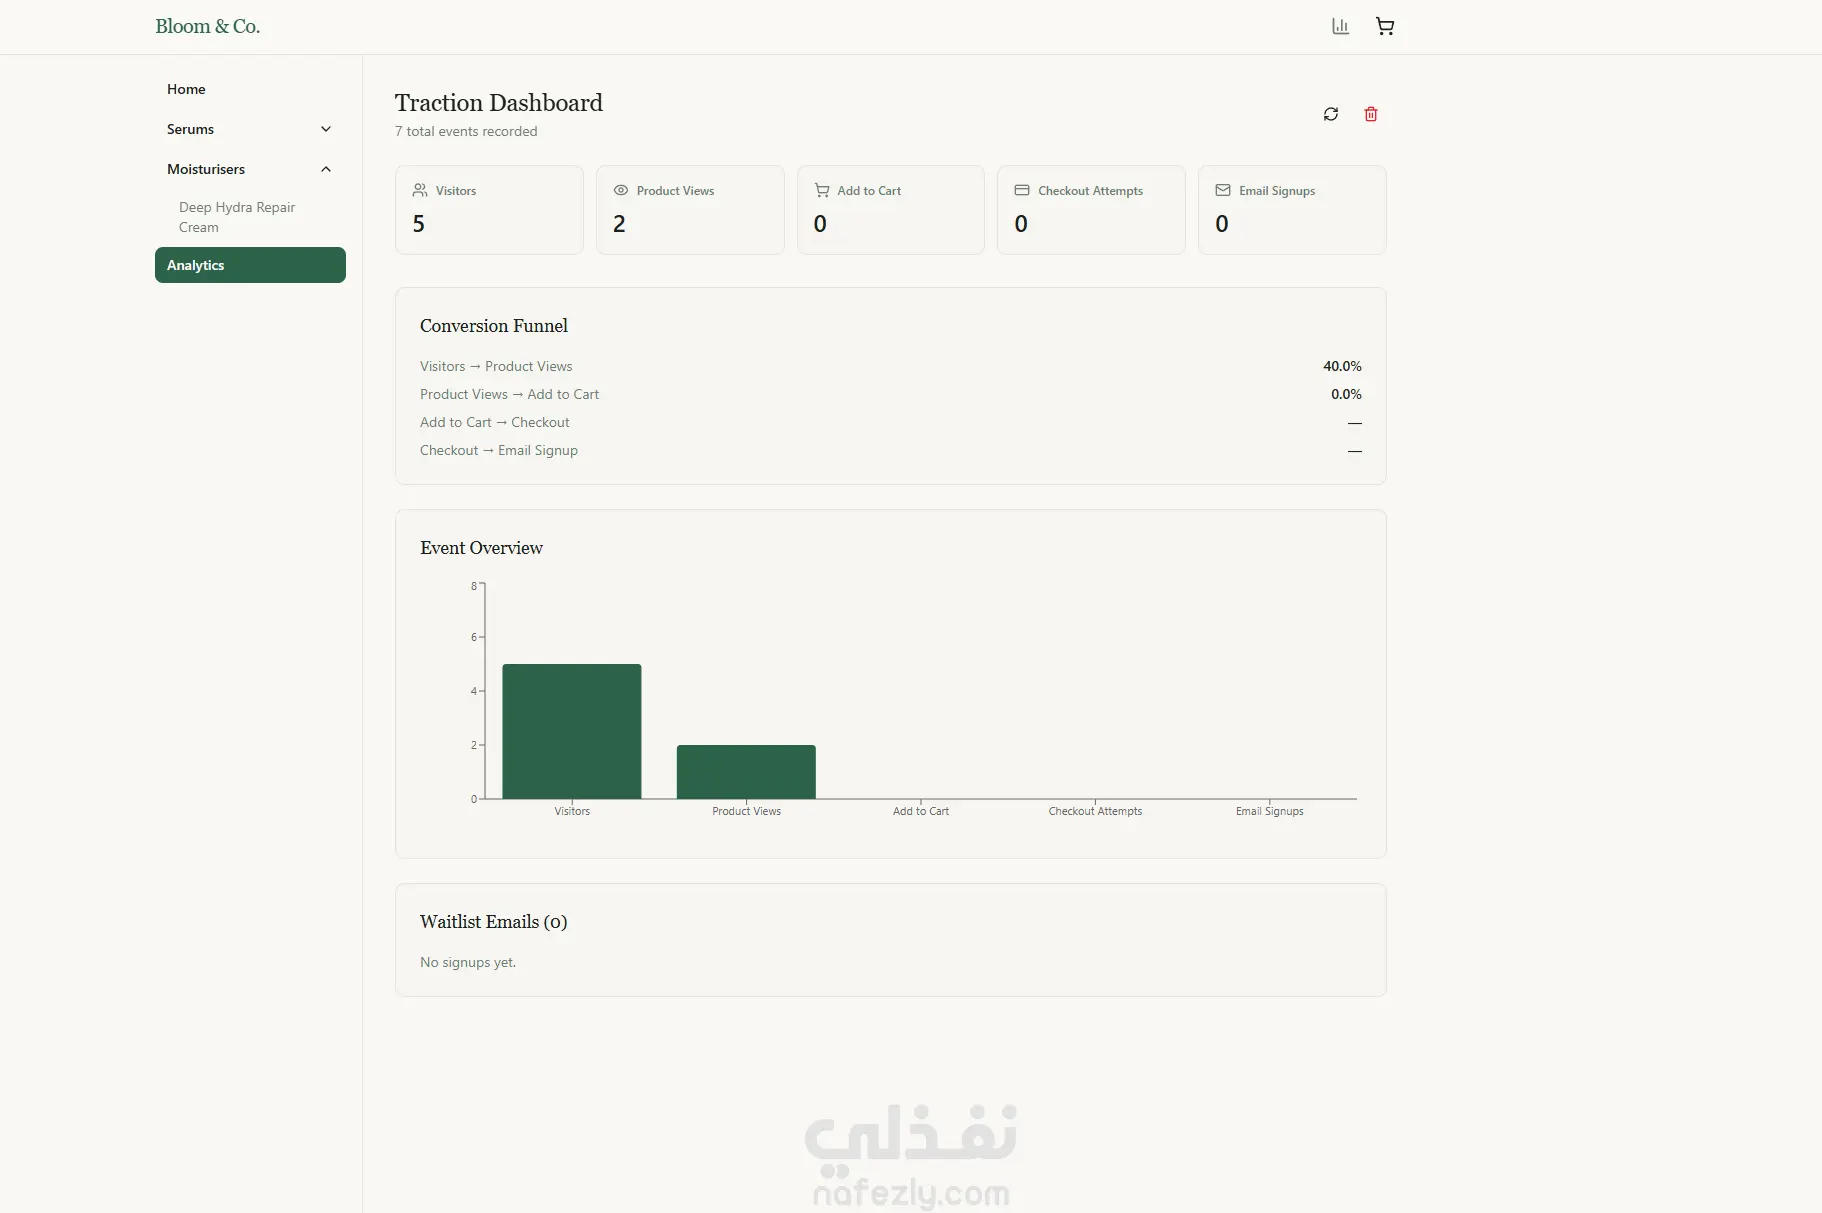The width and height of the screenshot is (1822, 1213).
Task: Click the Bloom & Co. logo
Action: click(x=207, y=27)
